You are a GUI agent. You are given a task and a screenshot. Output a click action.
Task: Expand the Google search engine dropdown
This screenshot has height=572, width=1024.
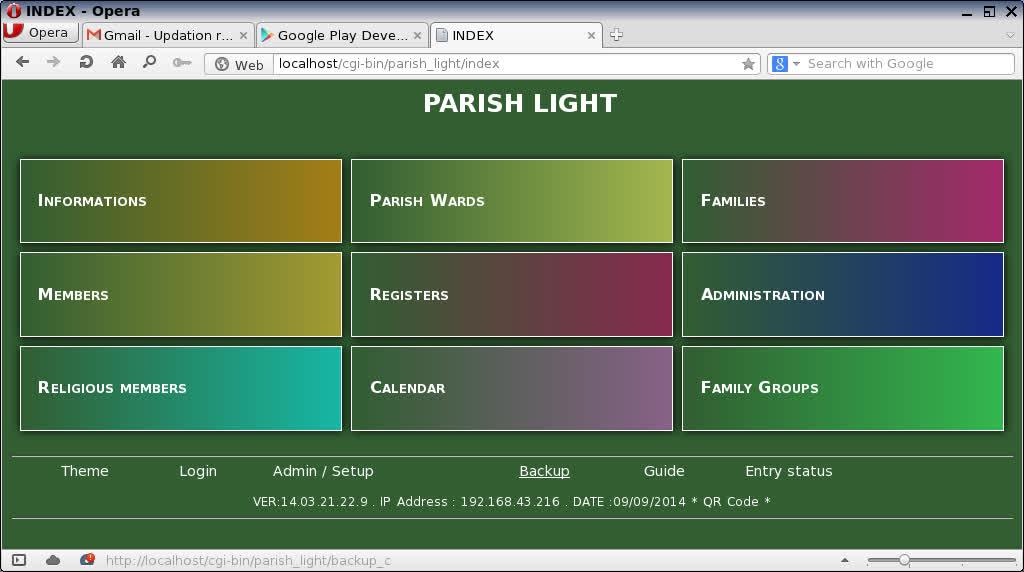click(796, 64)
